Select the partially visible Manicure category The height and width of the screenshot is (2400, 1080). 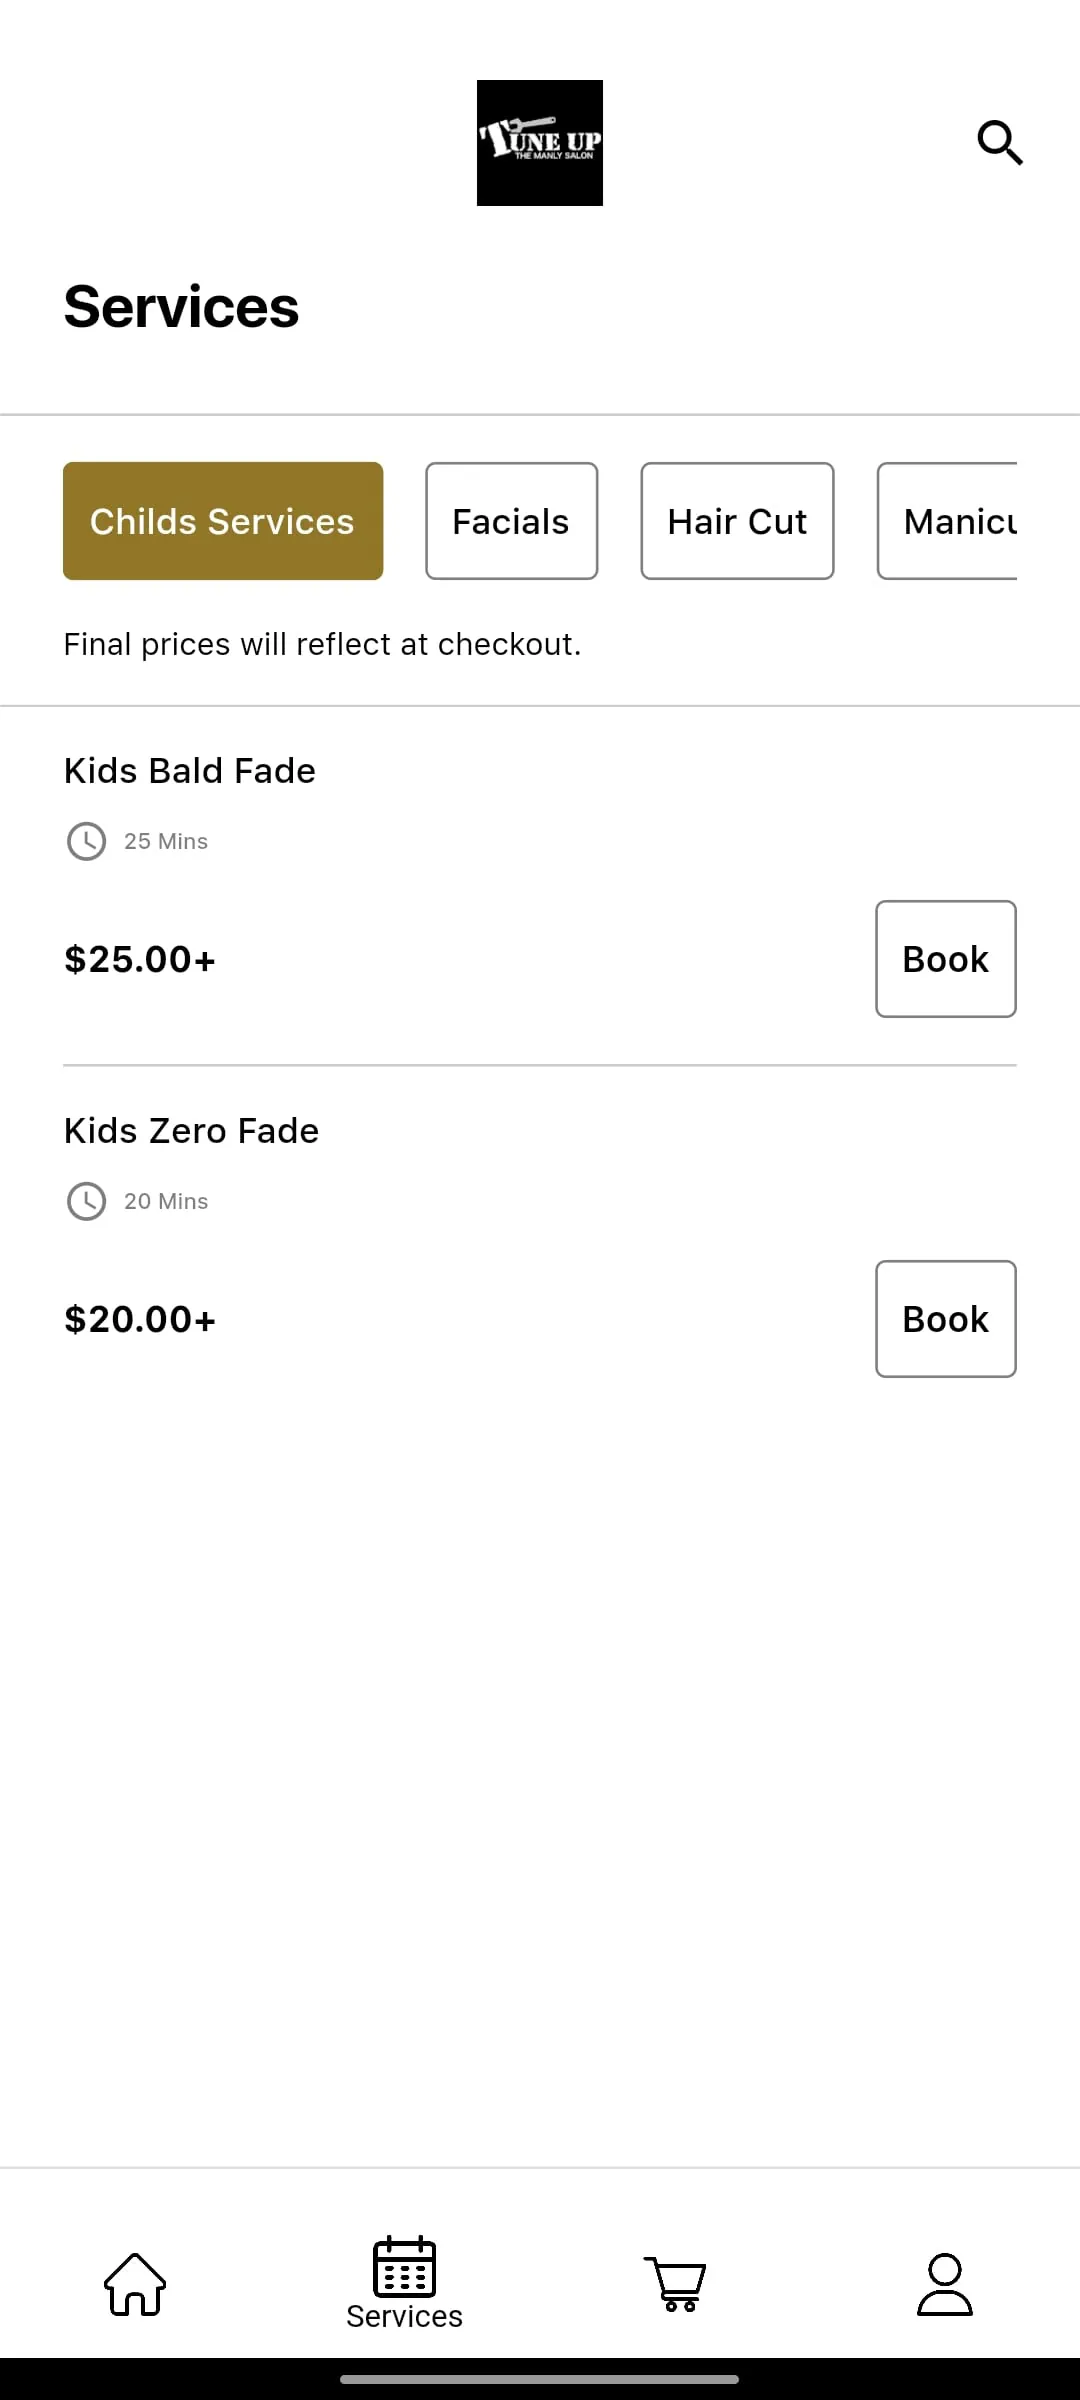950,521
